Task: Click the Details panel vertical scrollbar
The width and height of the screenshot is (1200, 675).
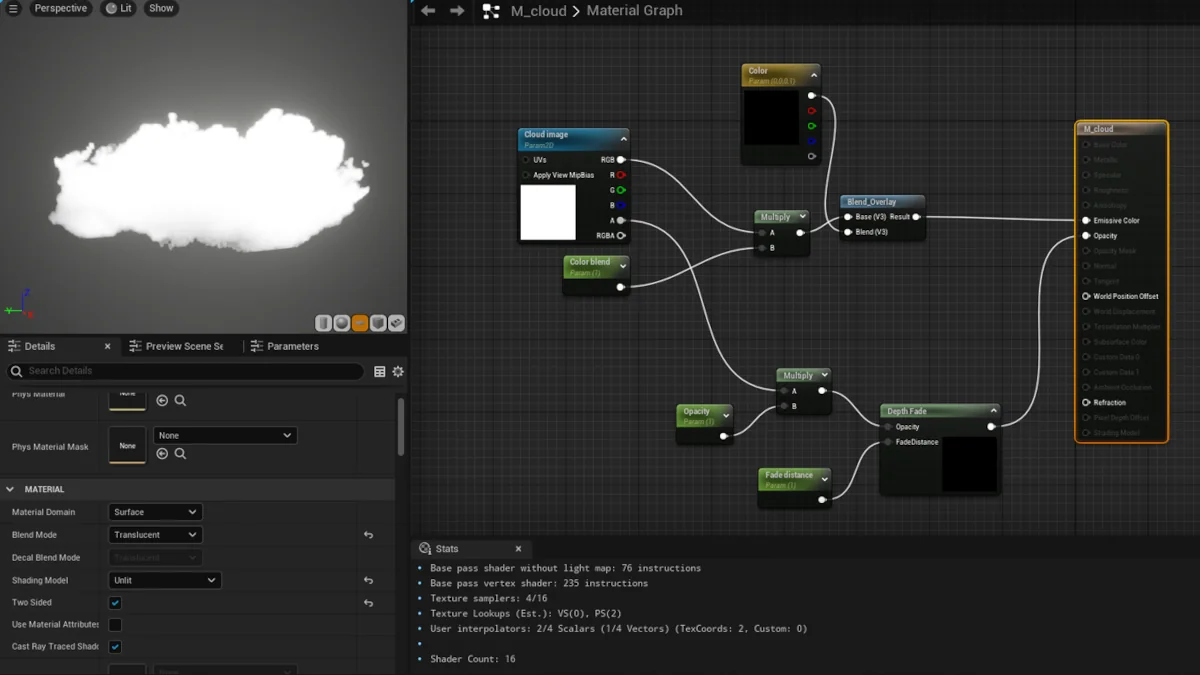Action: 401,428
